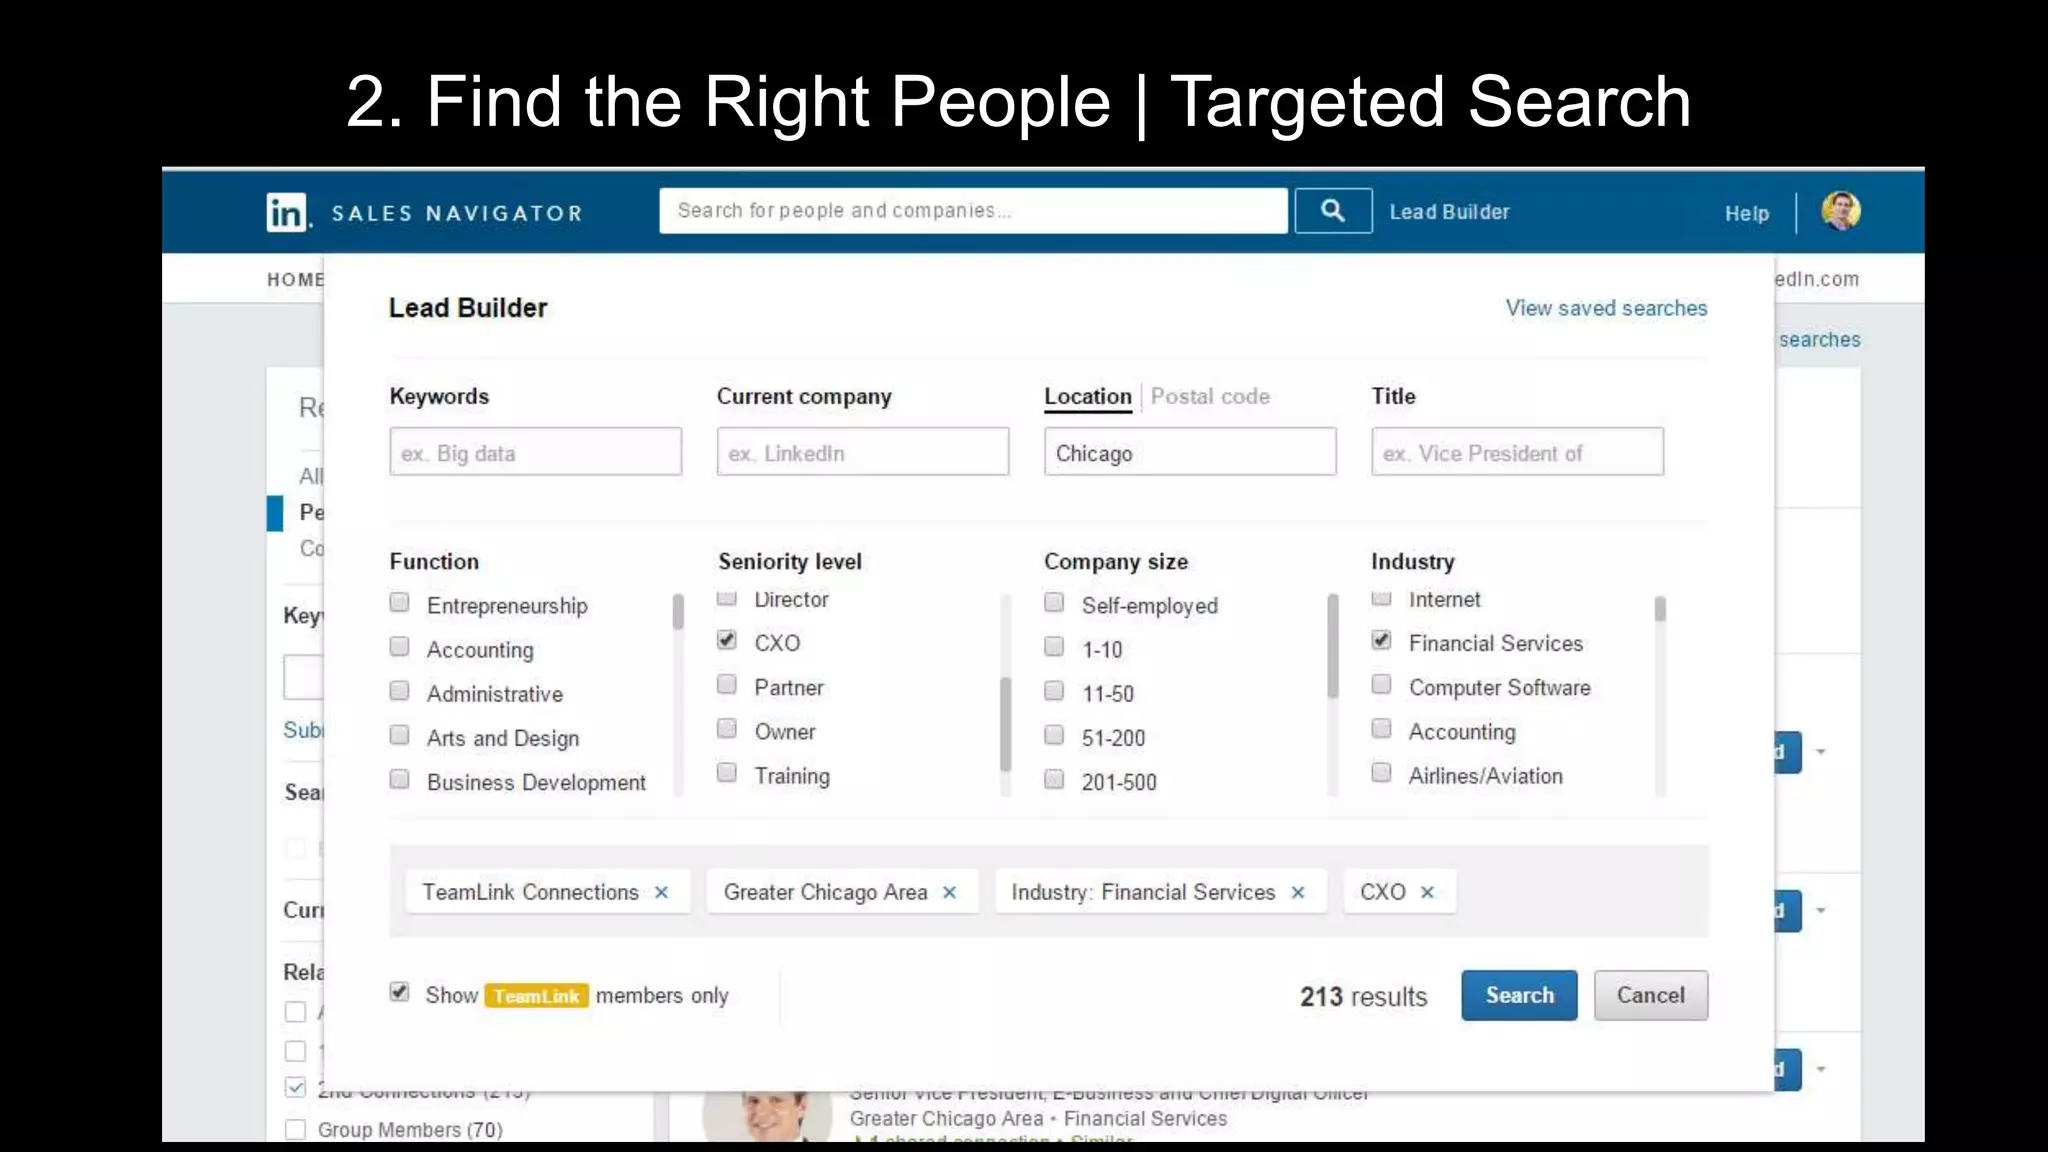The height and width of the screenshot is (1152, 2048).
Task: Check the Arts and Design checkbox
Action: pos(399,735)
